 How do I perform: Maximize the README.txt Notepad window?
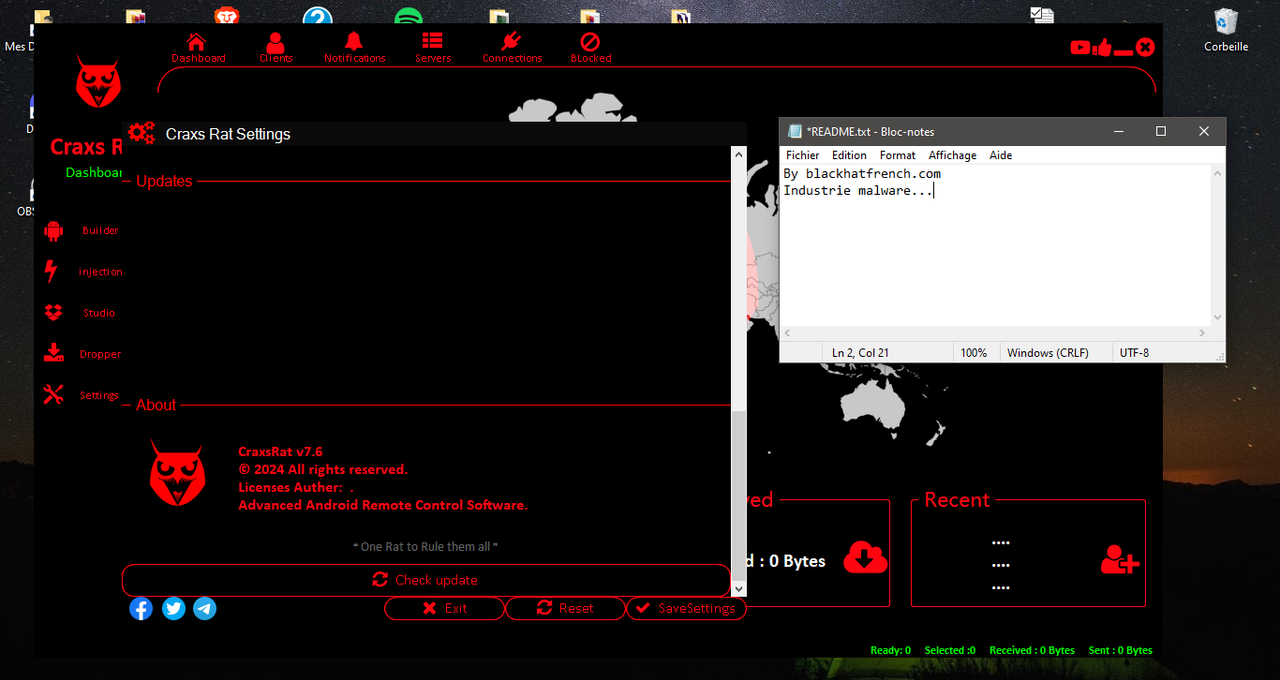[1160, 131]
